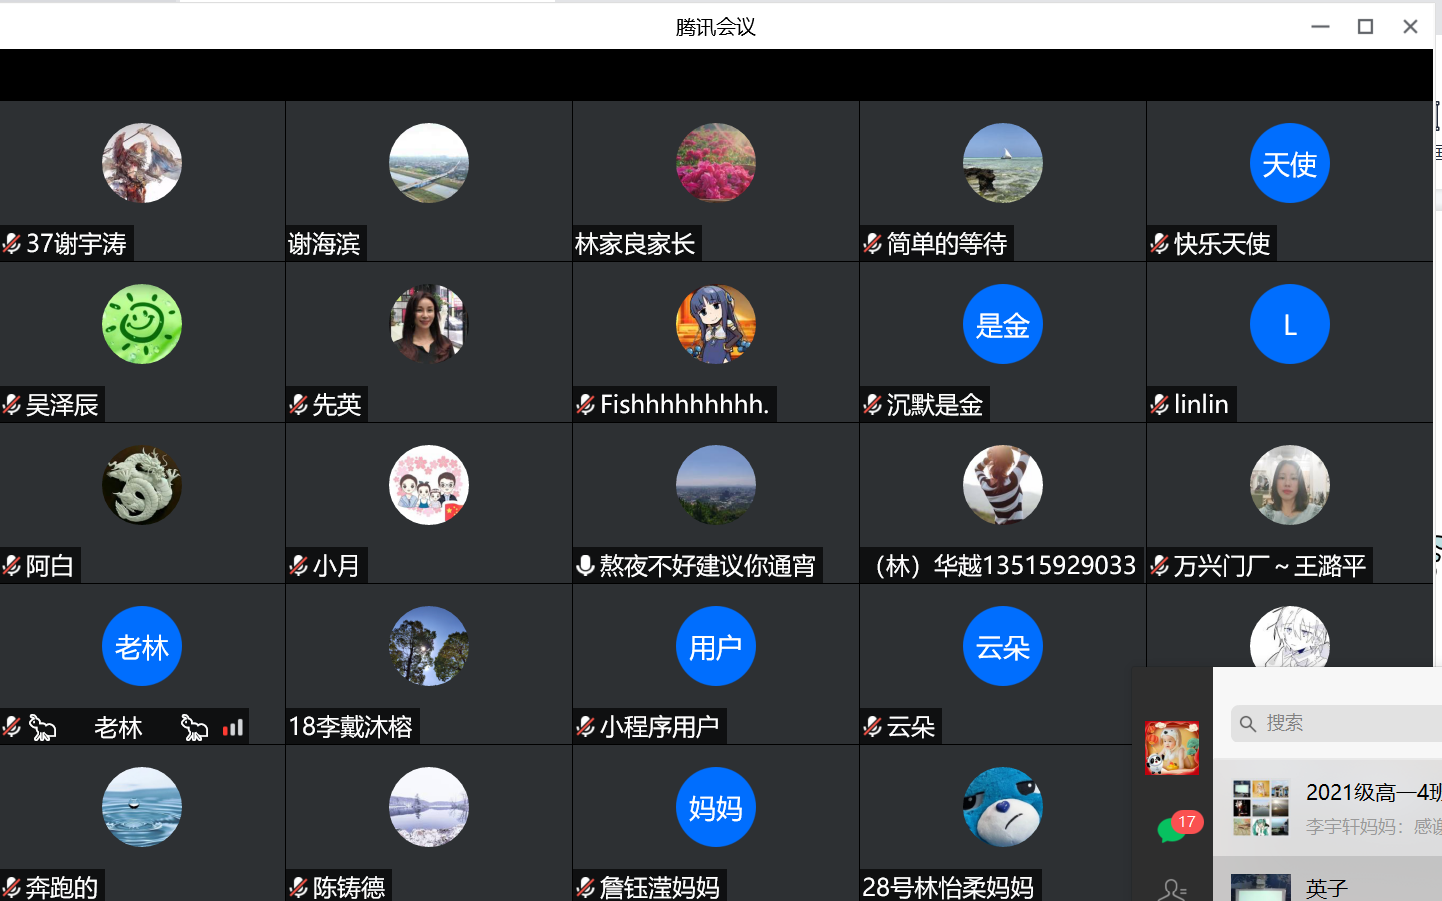Click the 18李戴沐榕 name label

point(351,727)
